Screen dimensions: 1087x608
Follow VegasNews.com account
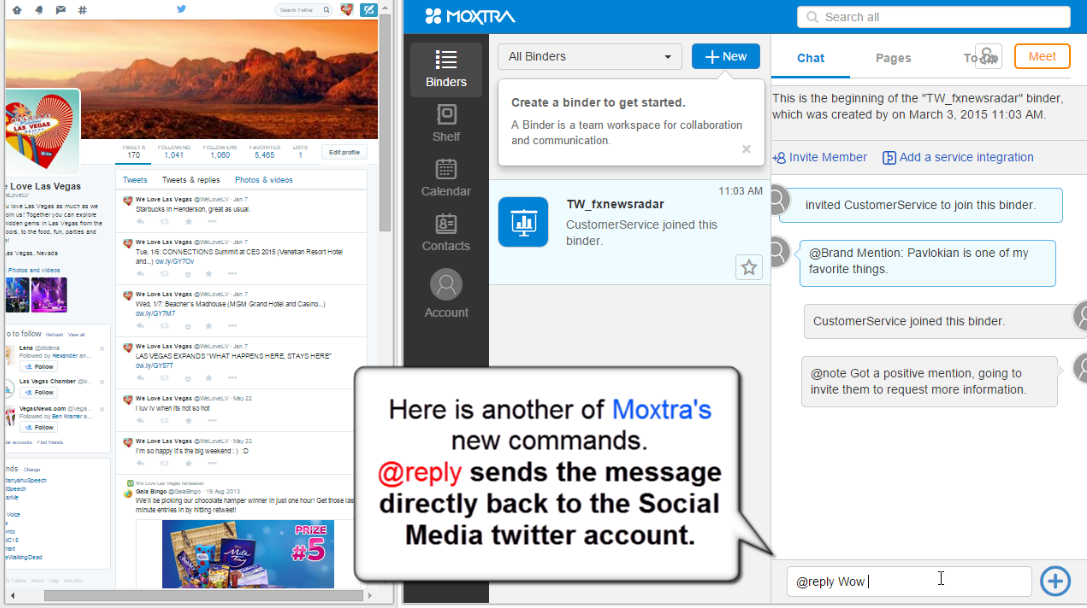40,428
